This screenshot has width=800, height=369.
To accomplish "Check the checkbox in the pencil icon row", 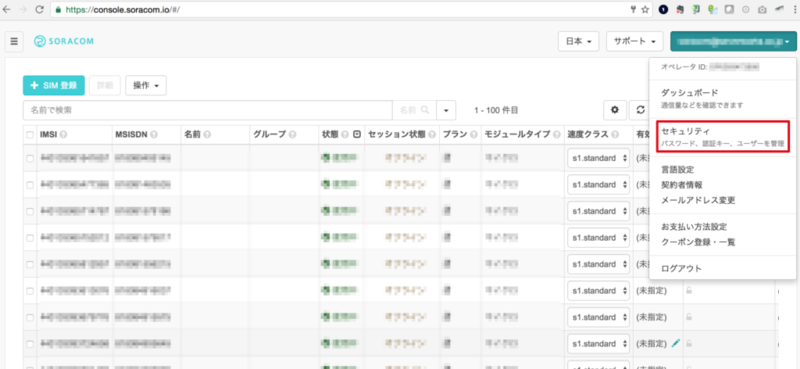I will (30, 344).
